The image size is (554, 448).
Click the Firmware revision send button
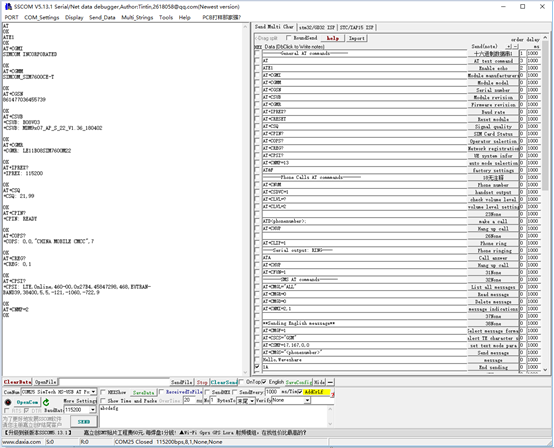[493, 105]
